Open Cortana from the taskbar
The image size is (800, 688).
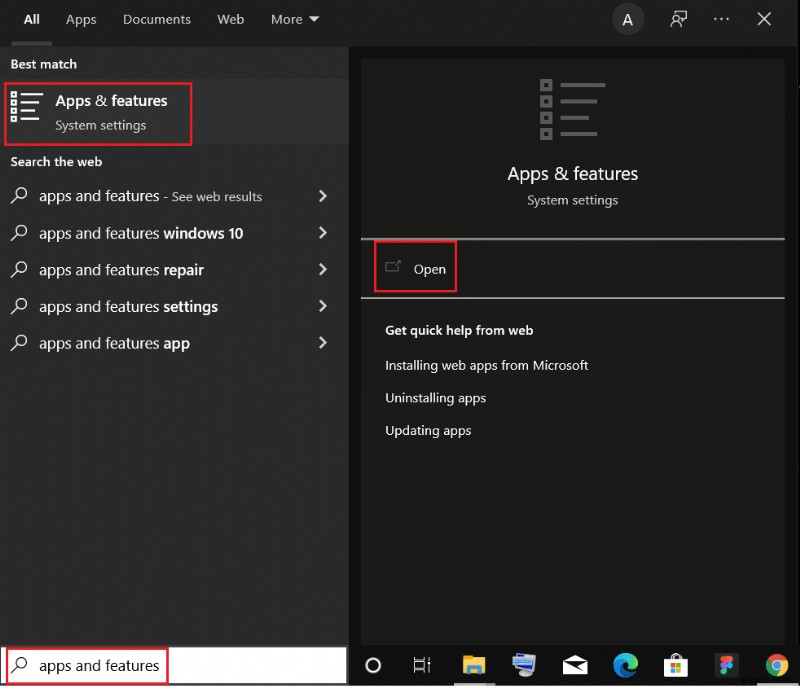371,665
